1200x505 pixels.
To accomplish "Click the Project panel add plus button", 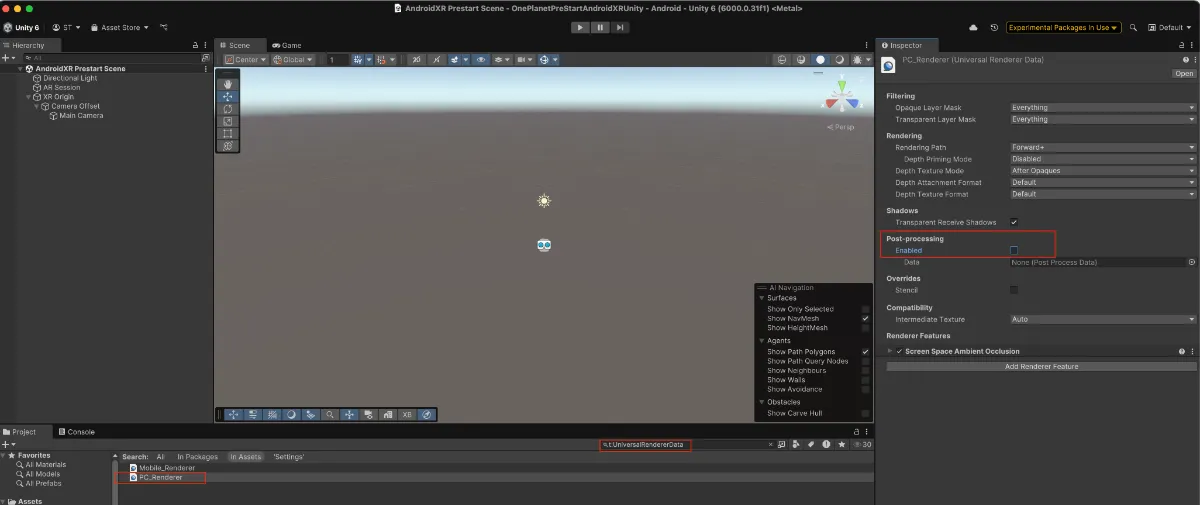I will tap(7, 444).
